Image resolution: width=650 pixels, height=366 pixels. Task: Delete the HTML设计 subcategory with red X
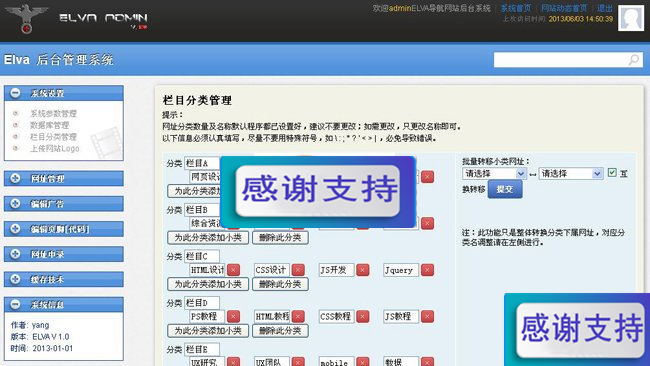(x=233, y=270)
